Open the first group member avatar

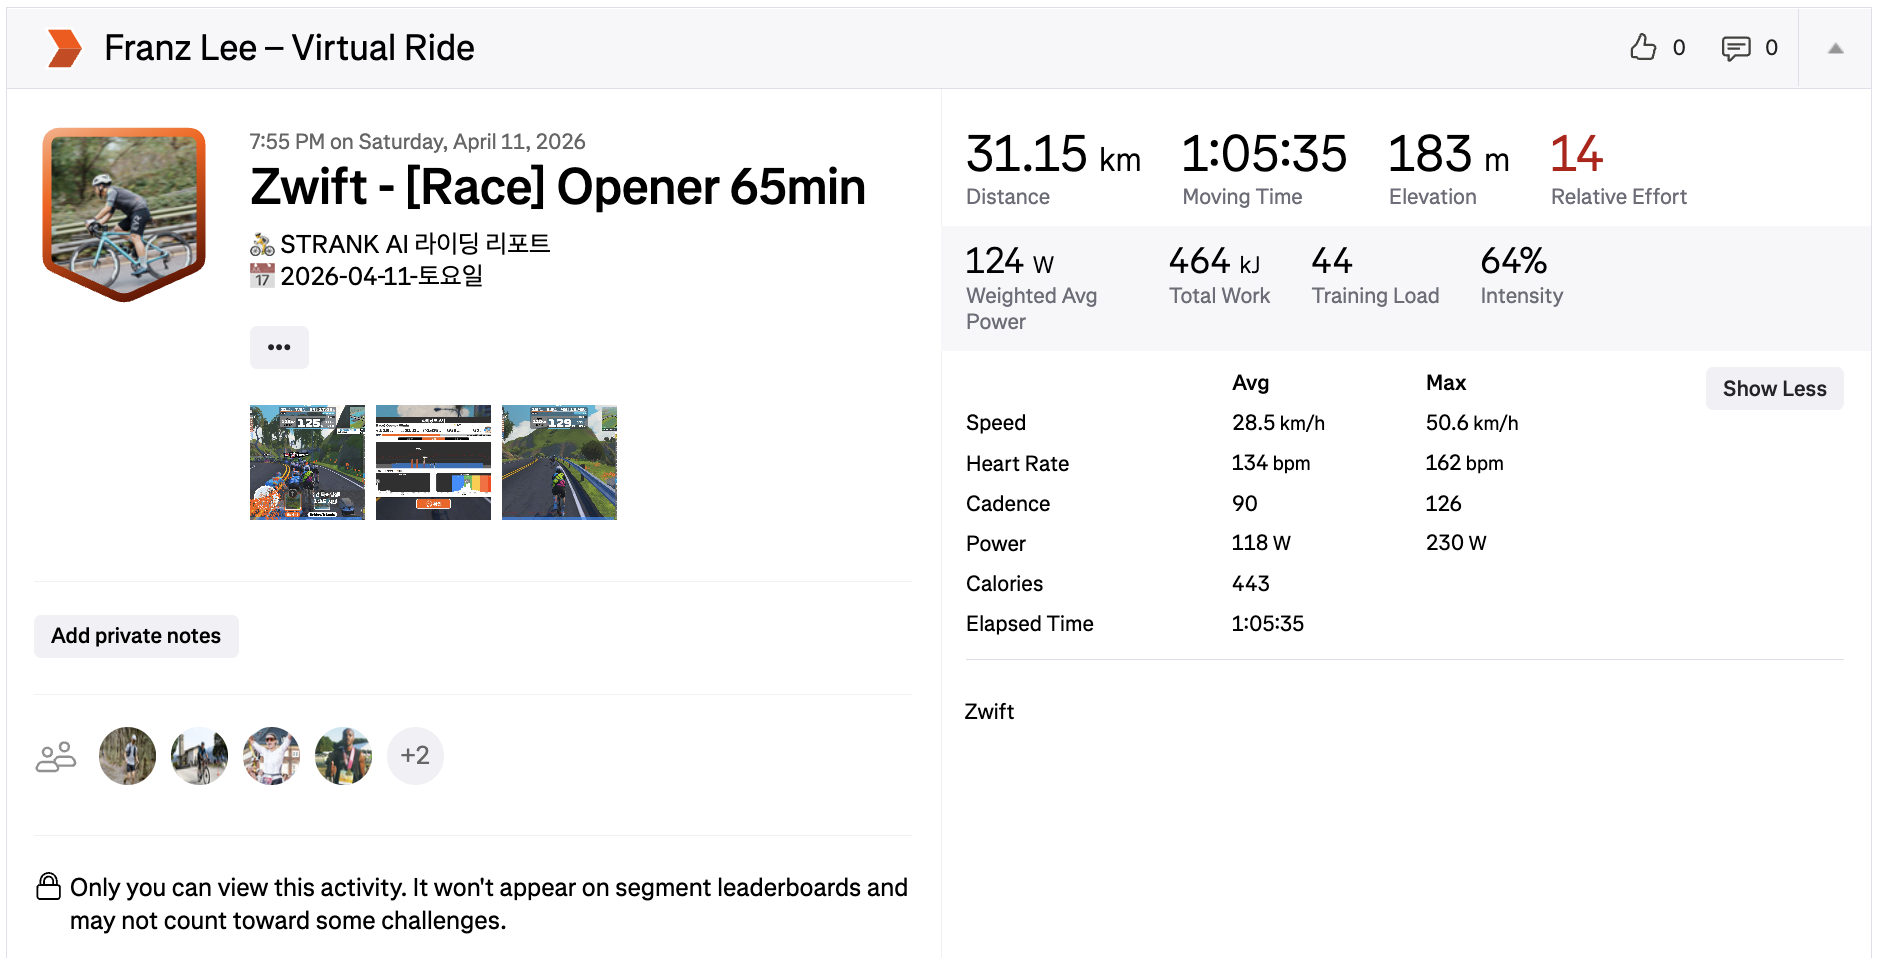(128, 756)
